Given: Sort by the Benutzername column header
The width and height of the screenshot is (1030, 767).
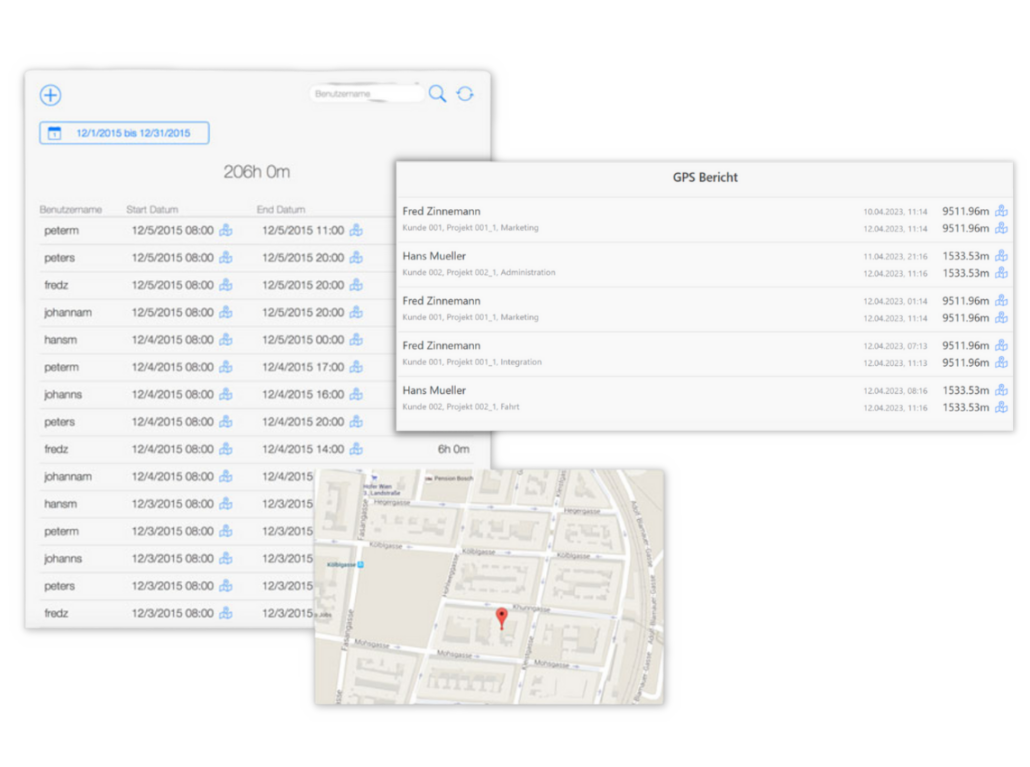Looking at the screenshot, I should pos(71,210).
